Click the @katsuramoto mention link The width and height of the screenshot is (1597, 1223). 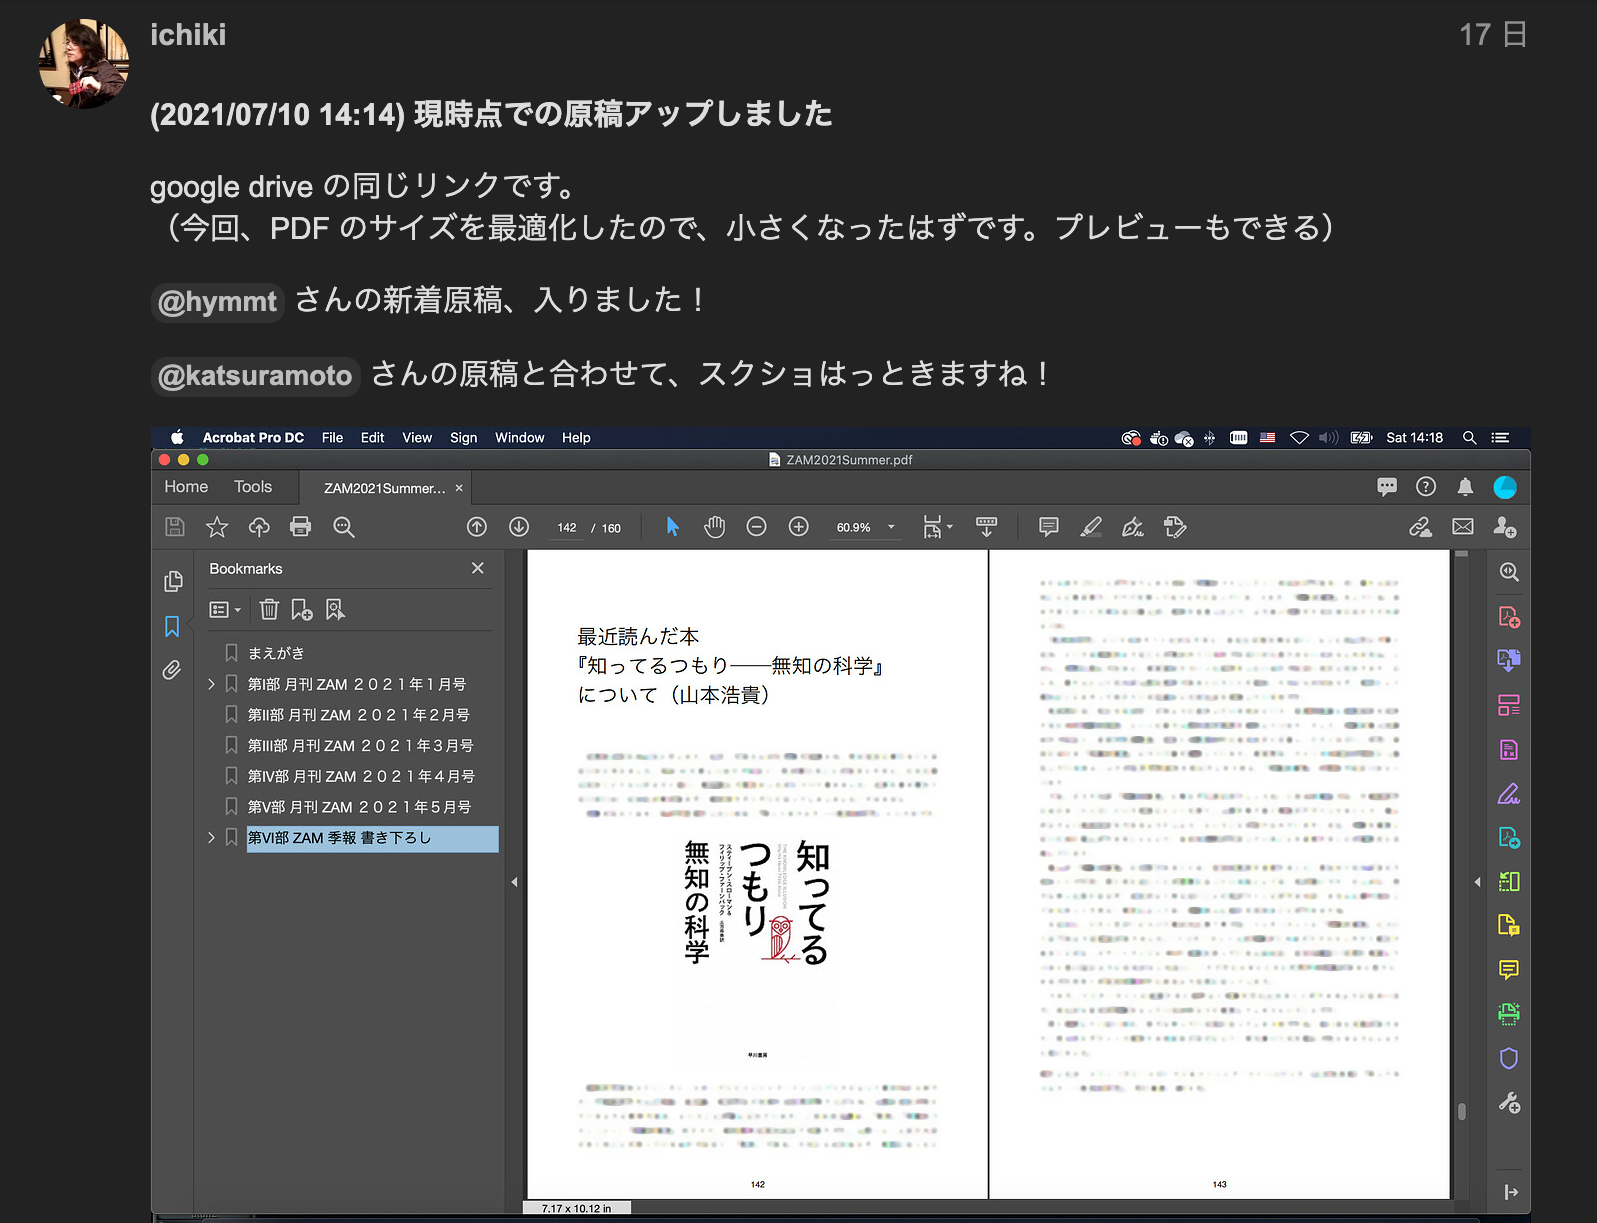(255, 375)
